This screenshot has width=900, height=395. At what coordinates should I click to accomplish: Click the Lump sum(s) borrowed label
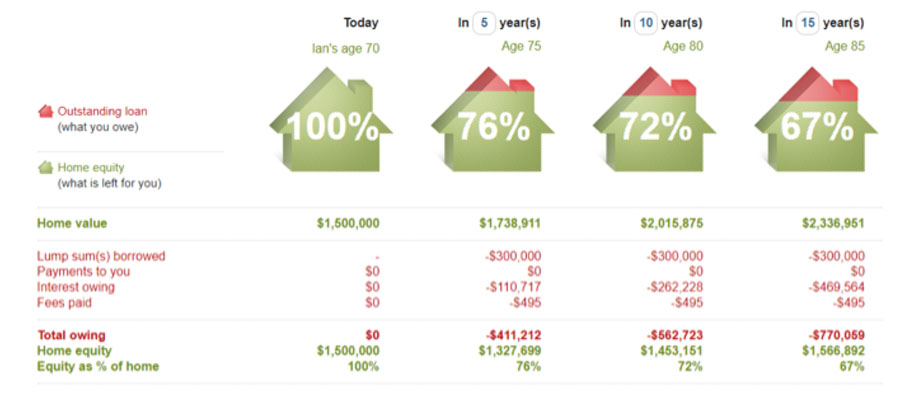[101, 256]
